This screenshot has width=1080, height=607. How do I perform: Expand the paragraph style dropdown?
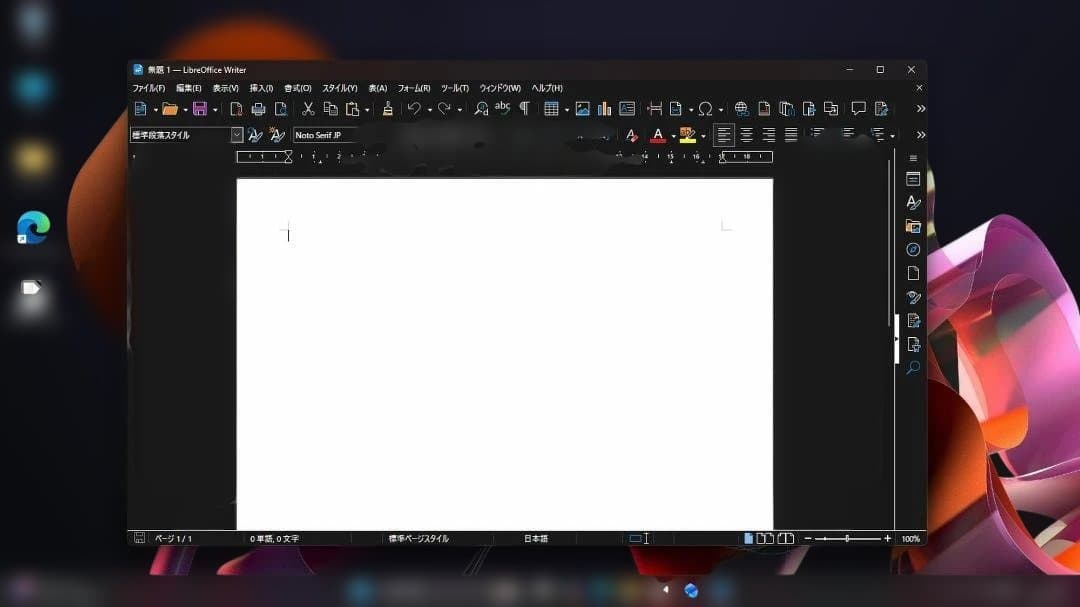click(x=237, y=135)
